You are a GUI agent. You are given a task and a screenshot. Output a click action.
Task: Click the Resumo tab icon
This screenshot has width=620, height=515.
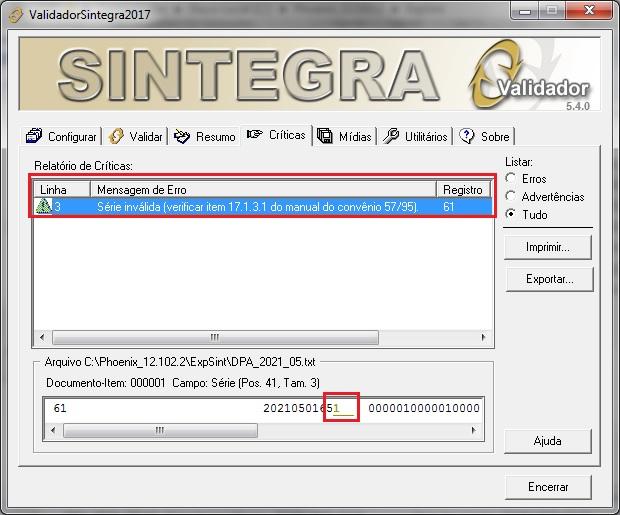click(182, 136)
